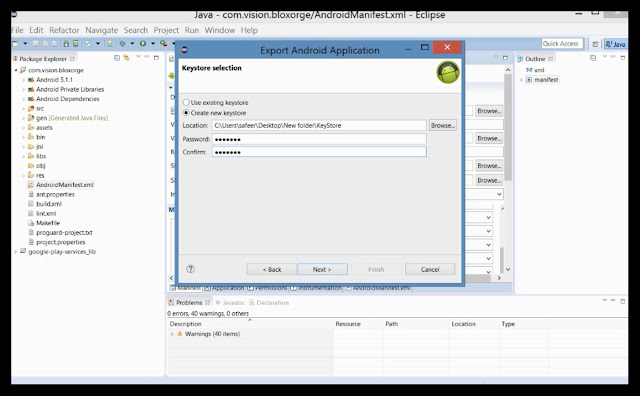Click the < Back button

click(272, 269)
